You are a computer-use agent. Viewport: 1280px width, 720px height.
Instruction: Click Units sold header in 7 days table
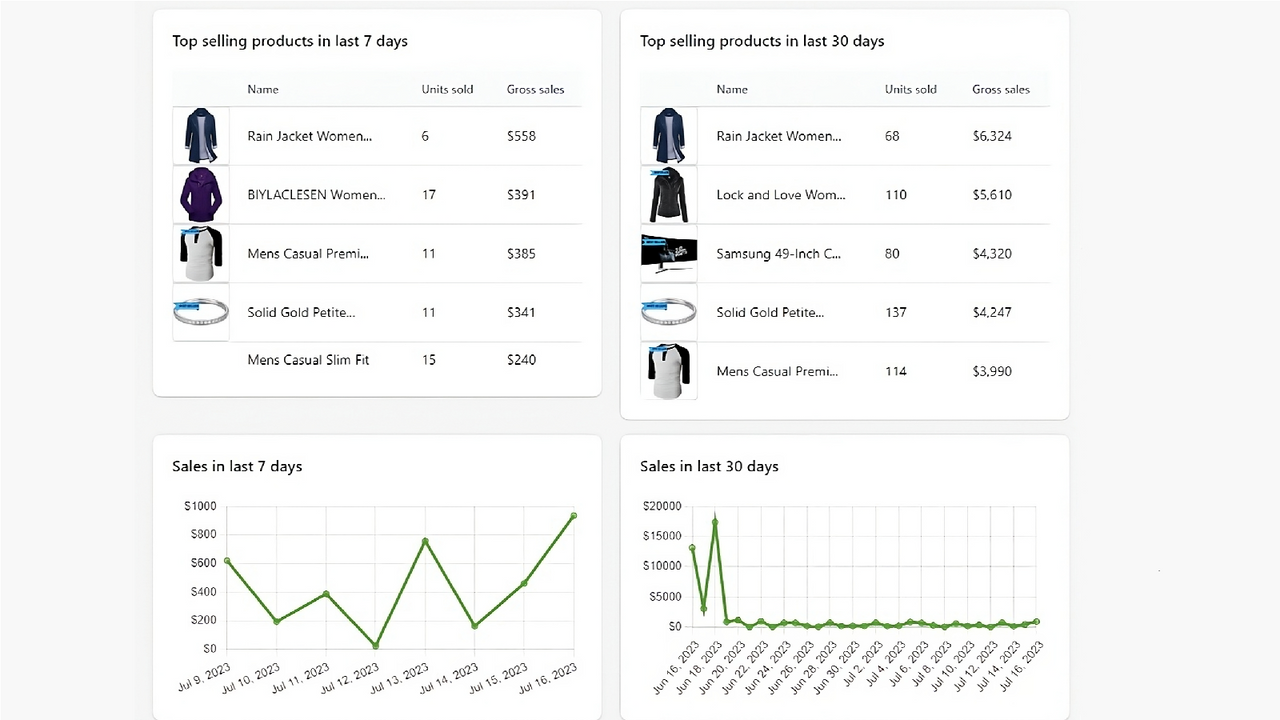(447, 89)
